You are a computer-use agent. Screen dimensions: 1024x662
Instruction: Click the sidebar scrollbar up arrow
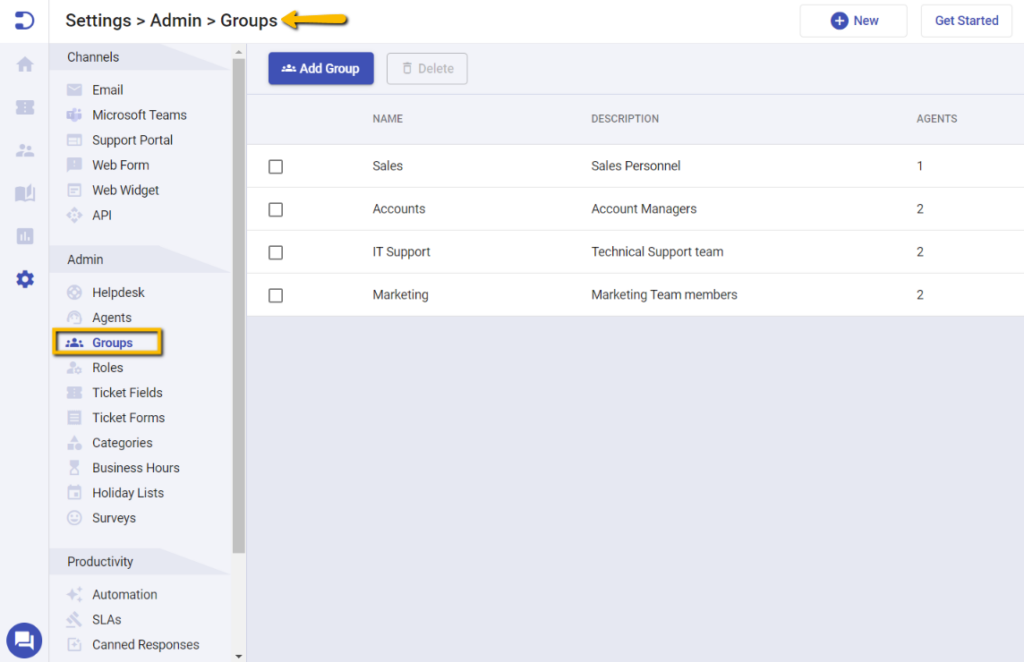pos(238,52)
